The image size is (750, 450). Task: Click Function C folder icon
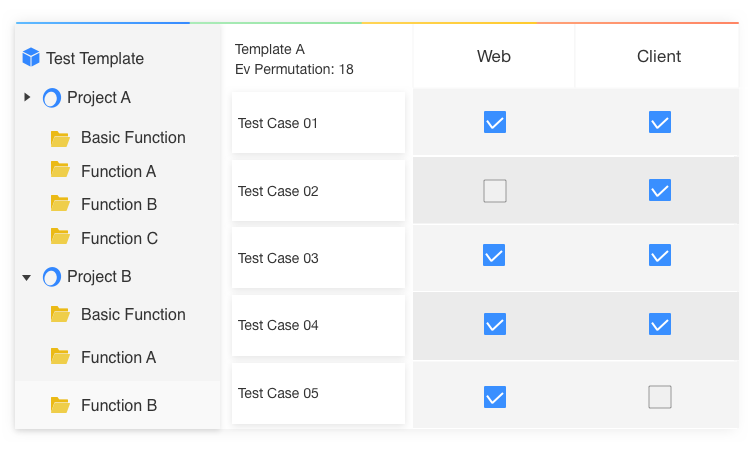60,236
